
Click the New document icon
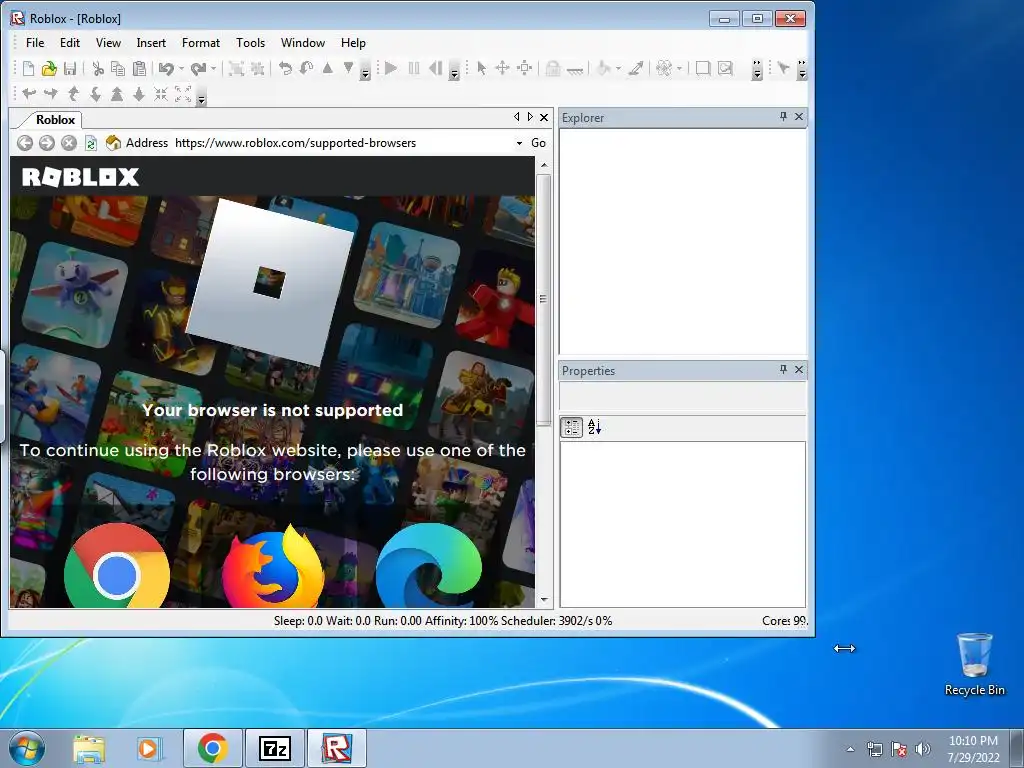(x=28, y=68)
